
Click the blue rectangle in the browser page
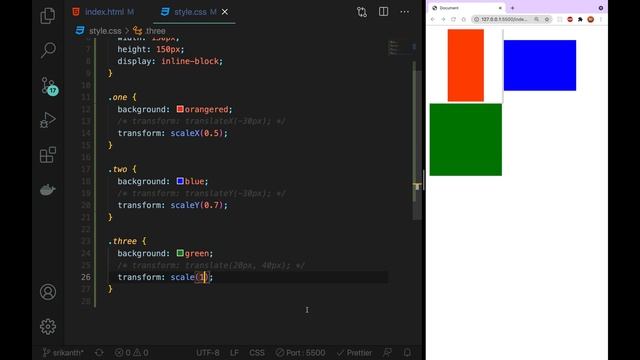click(x=540, y=65)
